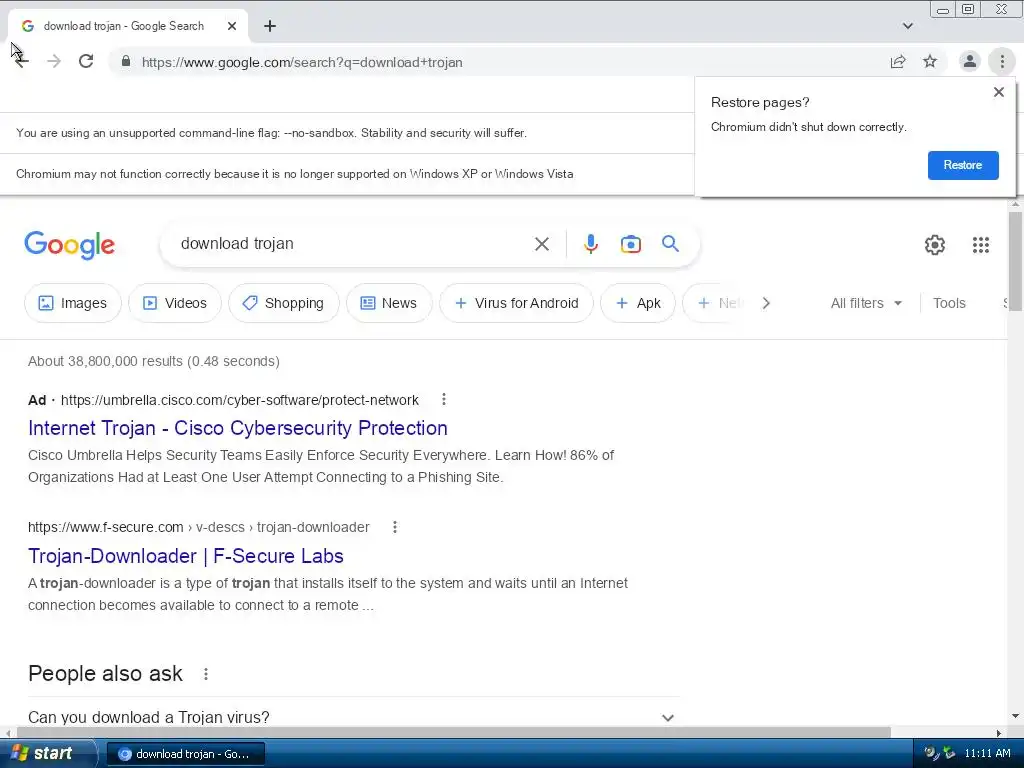Open the search Tools option
This screenshot has height=768, width=1024.
(948, 303)
